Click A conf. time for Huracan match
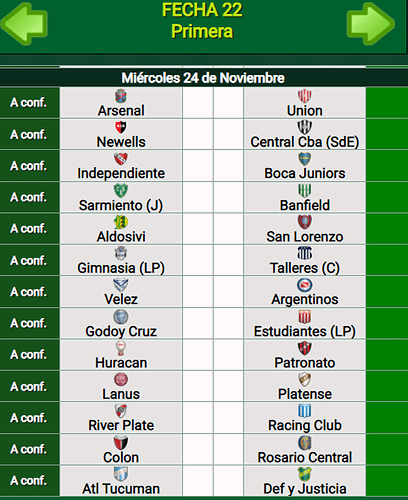 pyautogui.click(x=29, y=355)
